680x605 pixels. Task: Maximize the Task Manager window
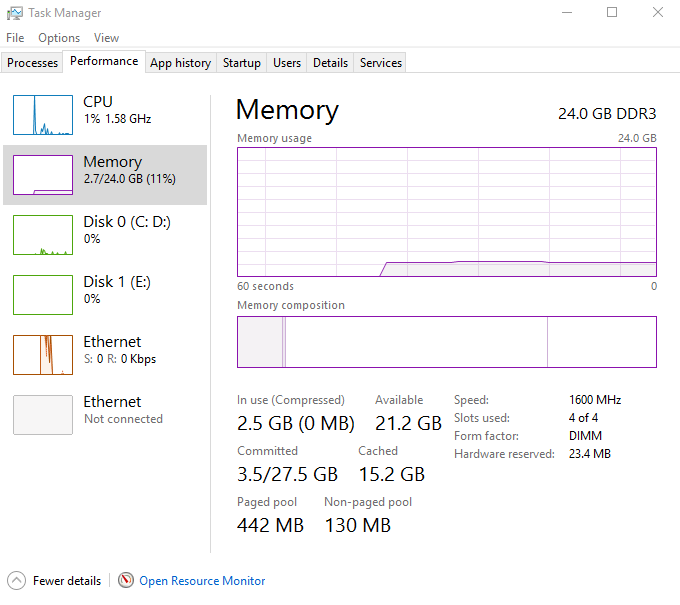pyautogui.click(x=612, y=13)
